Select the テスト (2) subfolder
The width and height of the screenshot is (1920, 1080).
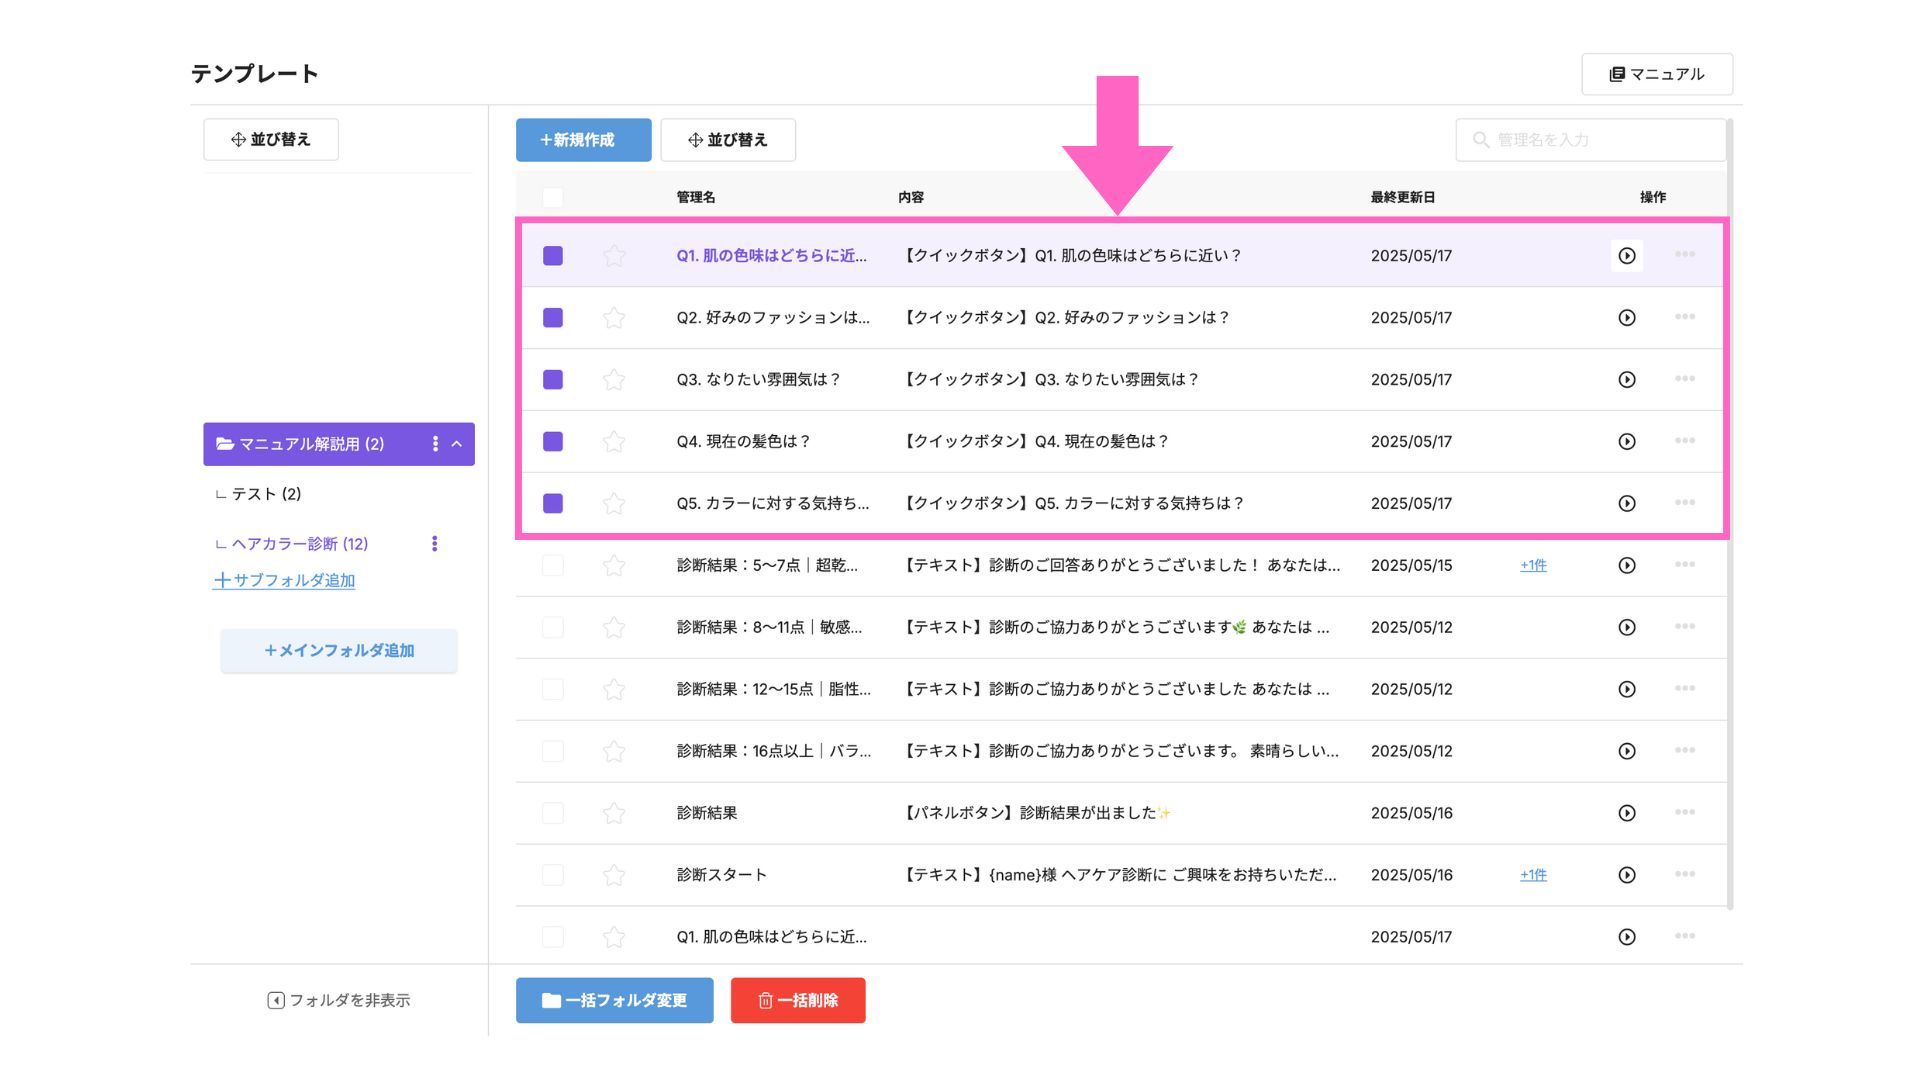266,494
